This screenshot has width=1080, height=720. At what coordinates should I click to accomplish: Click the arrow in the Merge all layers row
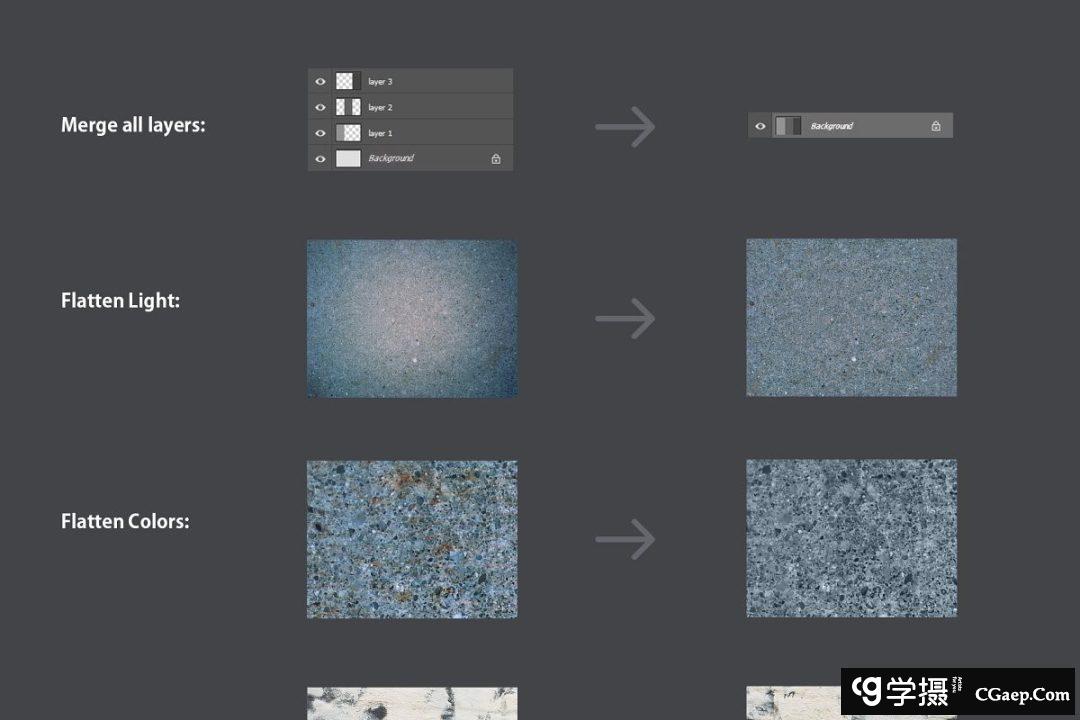(625, 127)
